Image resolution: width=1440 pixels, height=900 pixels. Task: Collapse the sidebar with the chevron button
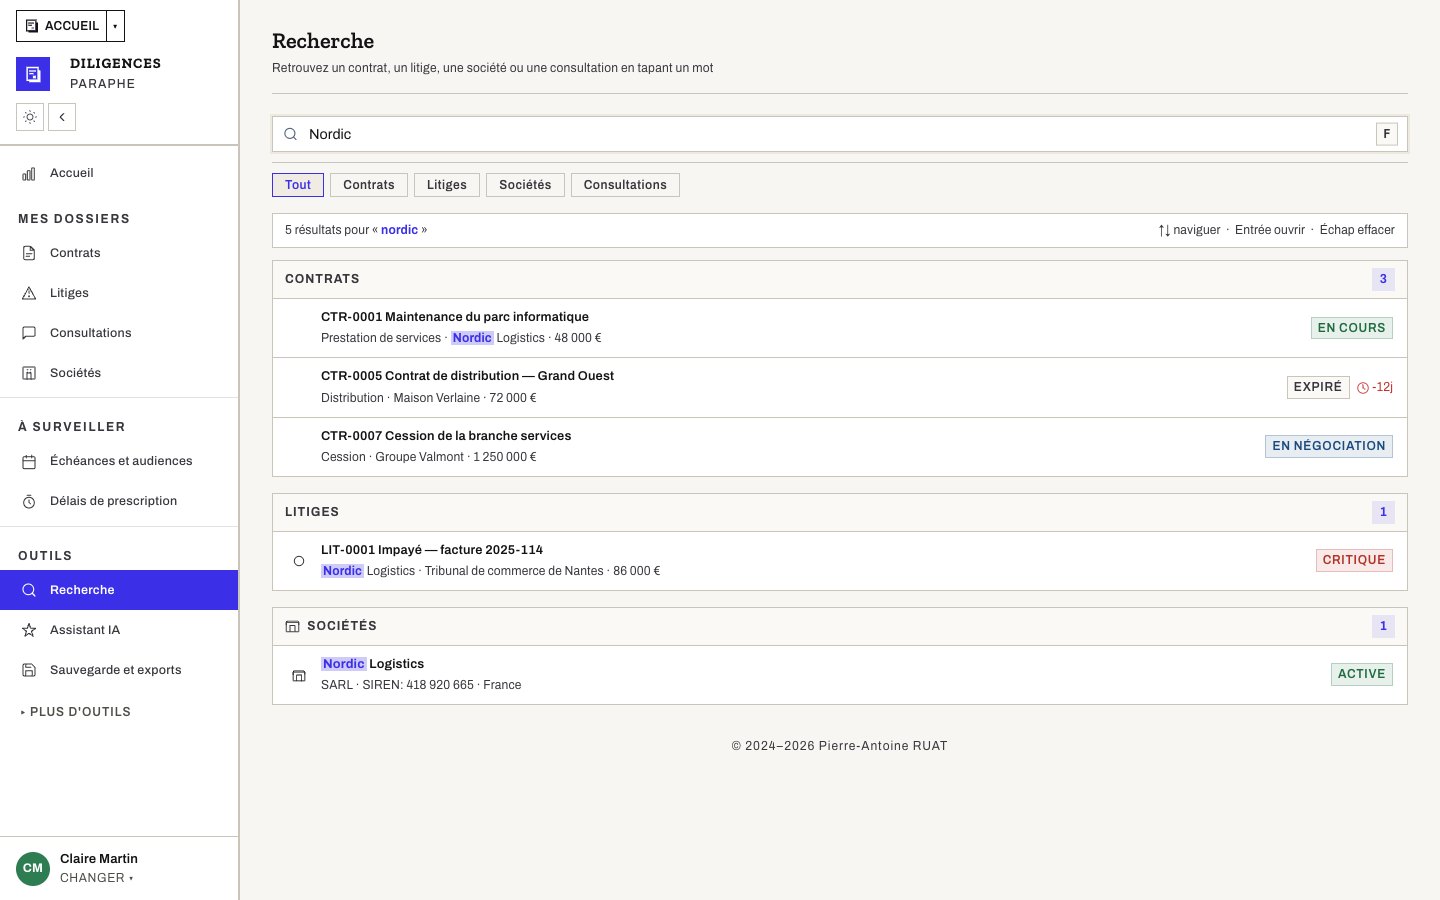click(x=62, y=117)
